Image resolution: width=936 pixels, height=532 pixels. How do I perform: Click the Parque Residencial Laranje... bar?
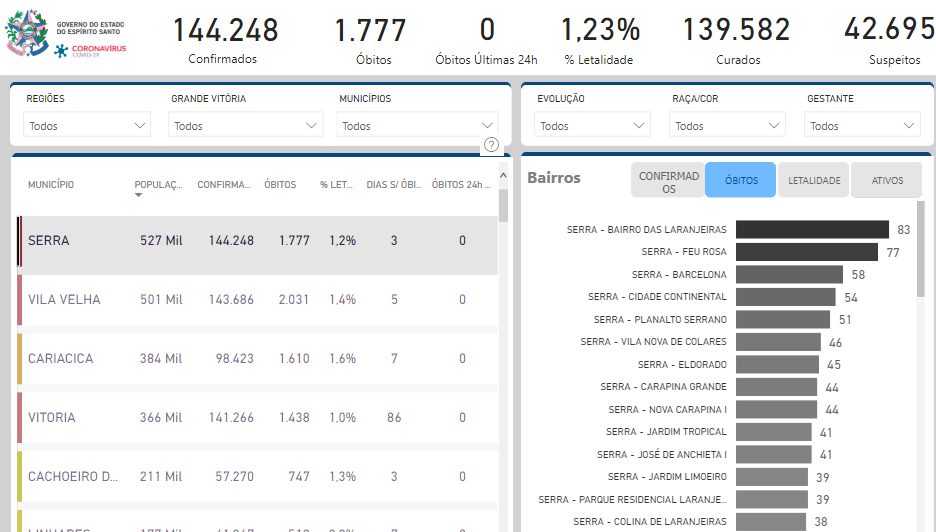tap(772, 499)
